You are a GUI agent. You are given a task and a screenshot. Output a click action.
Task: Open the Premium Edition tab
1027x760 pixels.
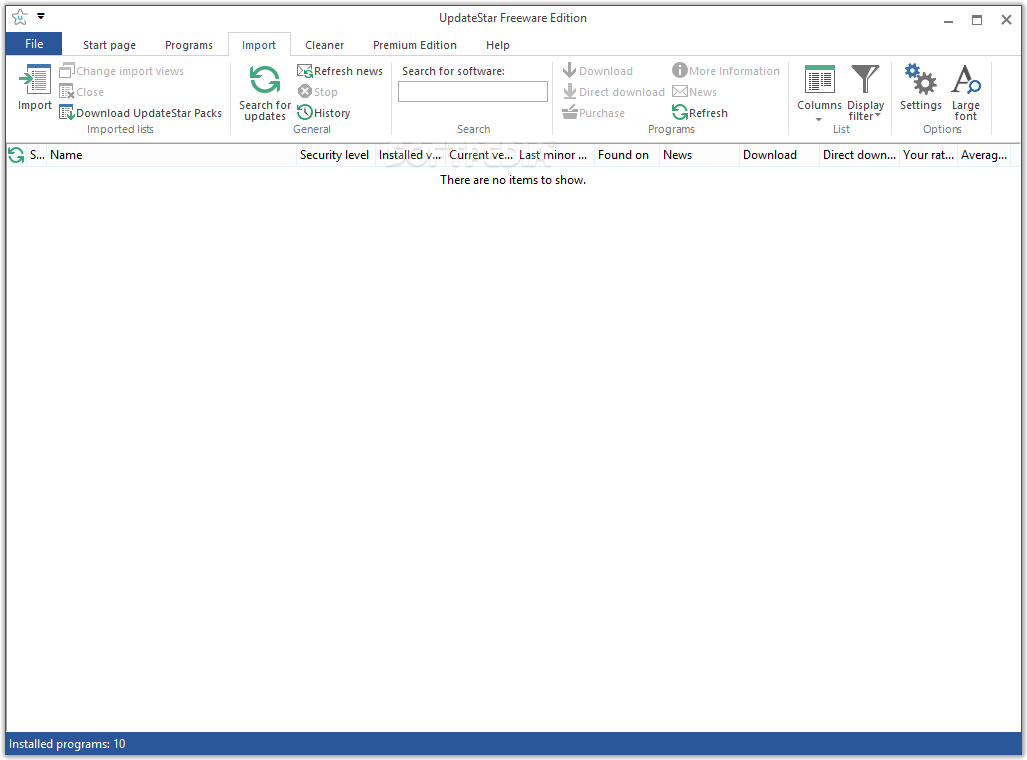point(415,45)
